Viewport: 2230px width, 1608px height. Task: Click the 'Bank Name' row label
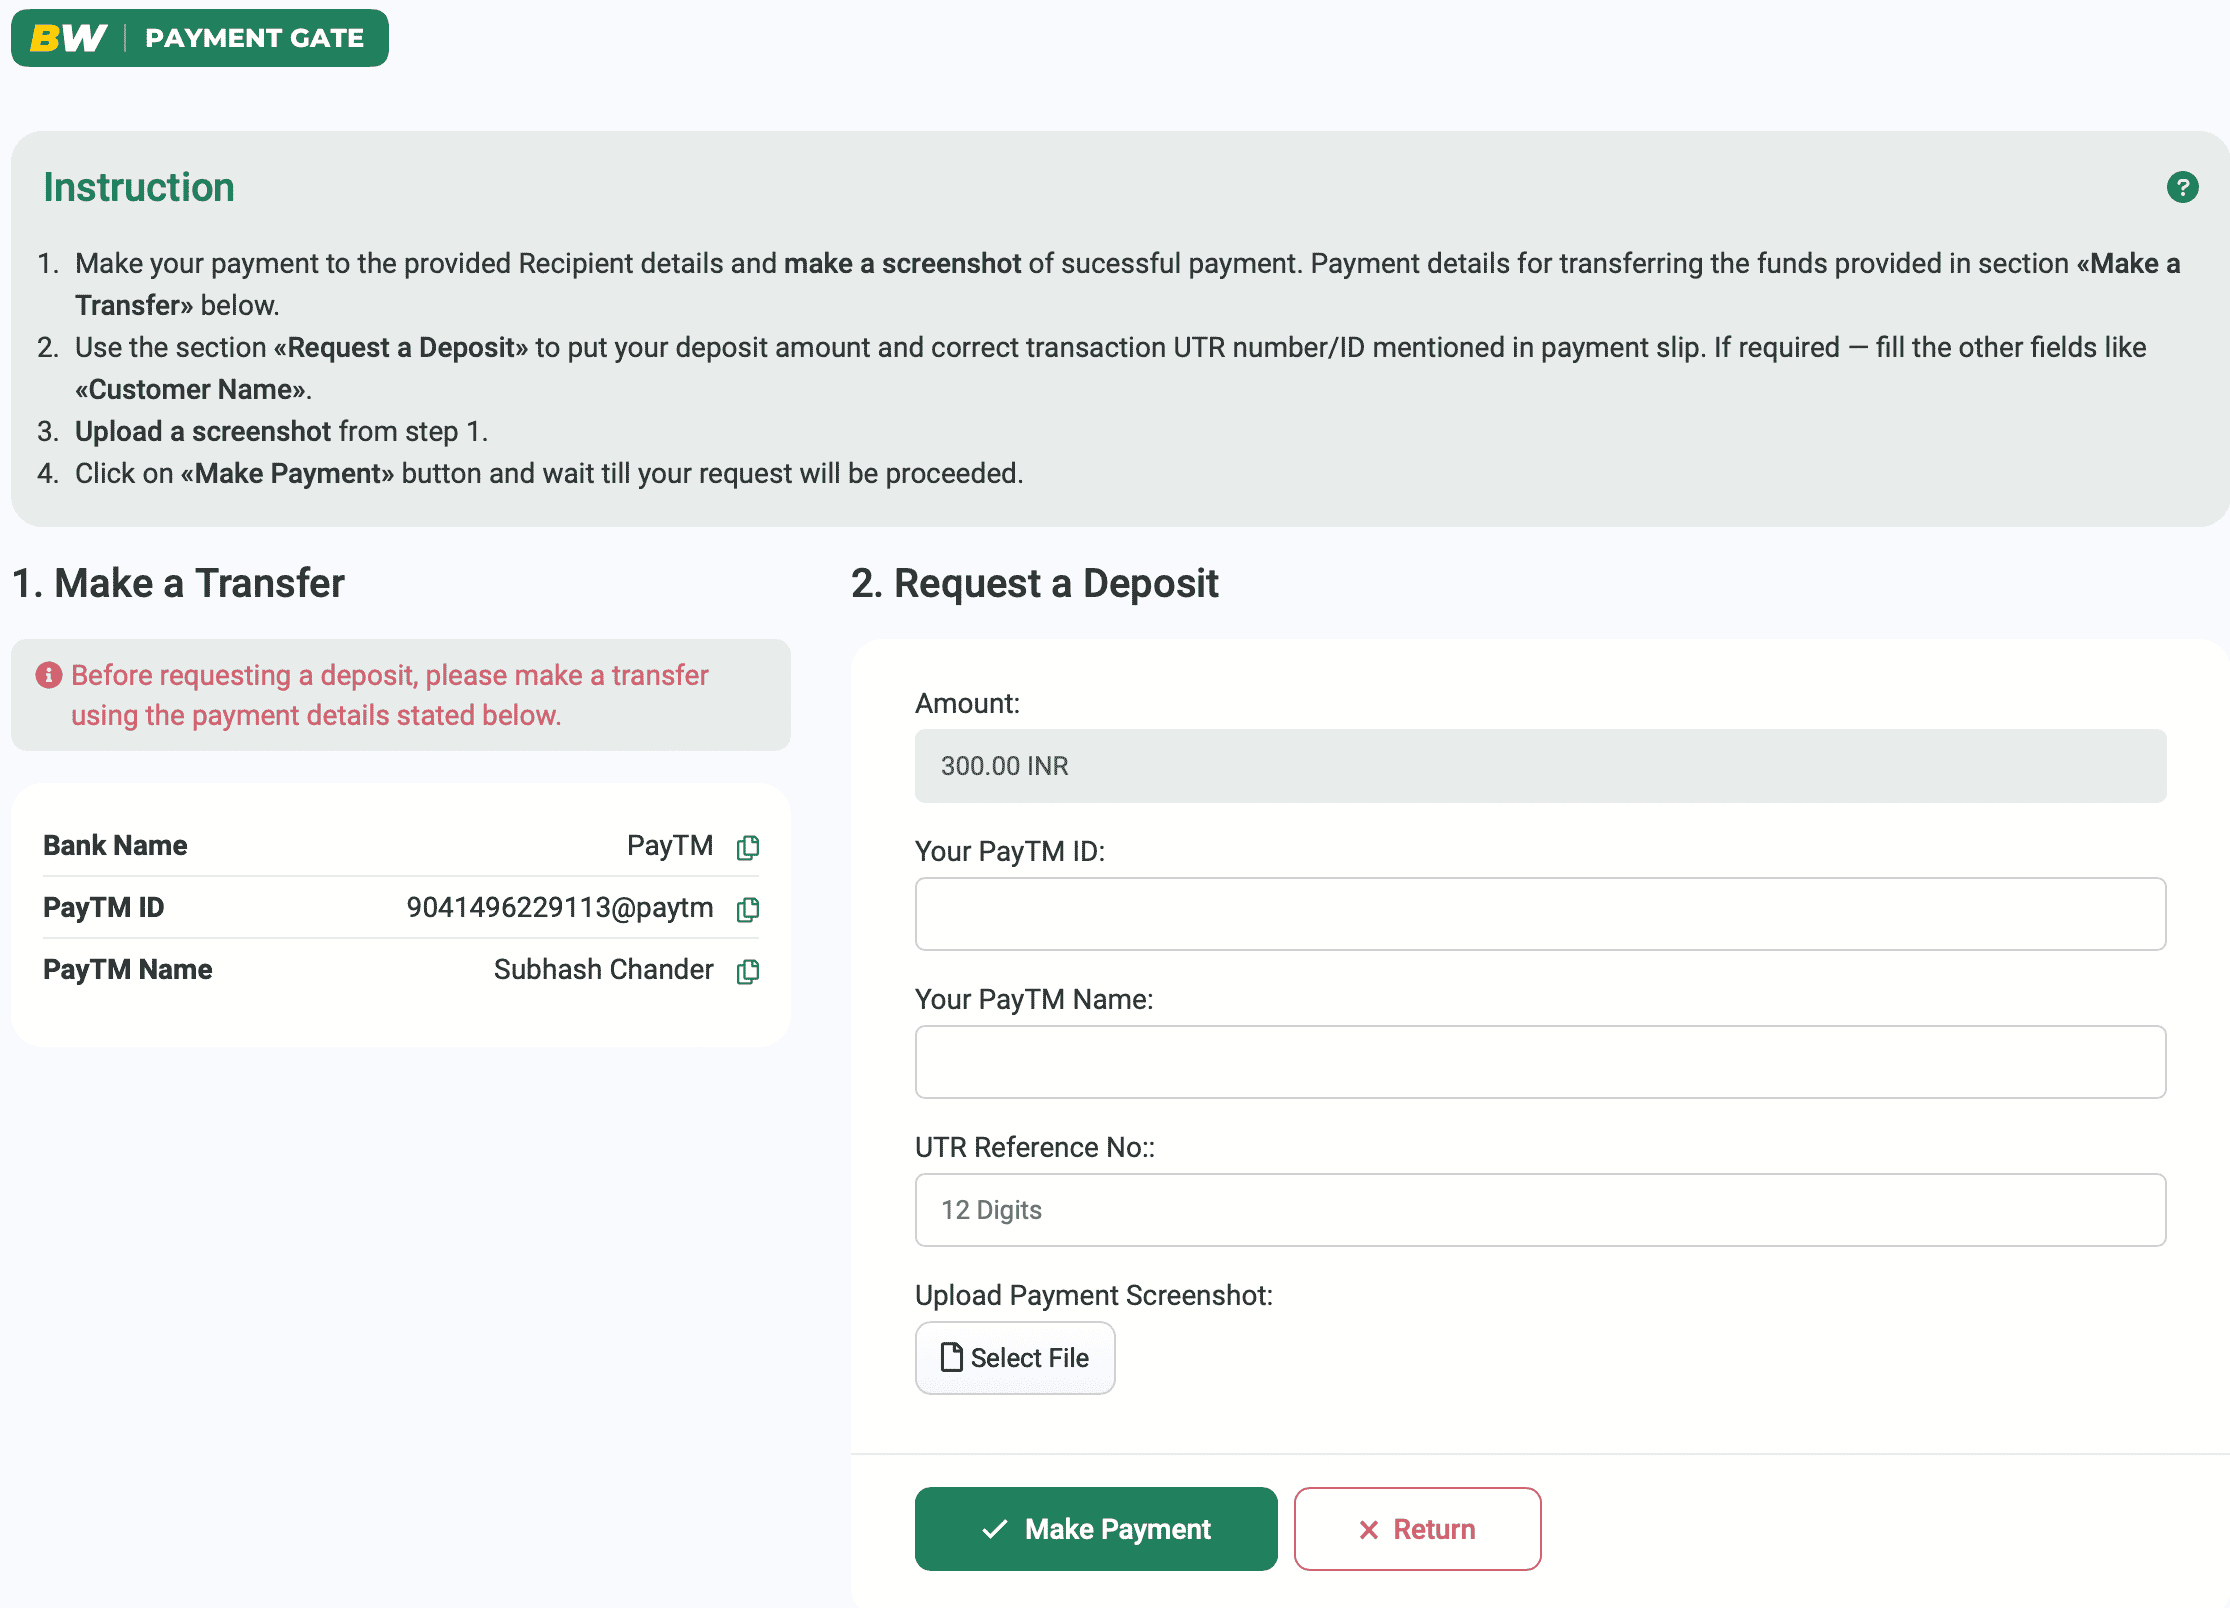point(115,846)
